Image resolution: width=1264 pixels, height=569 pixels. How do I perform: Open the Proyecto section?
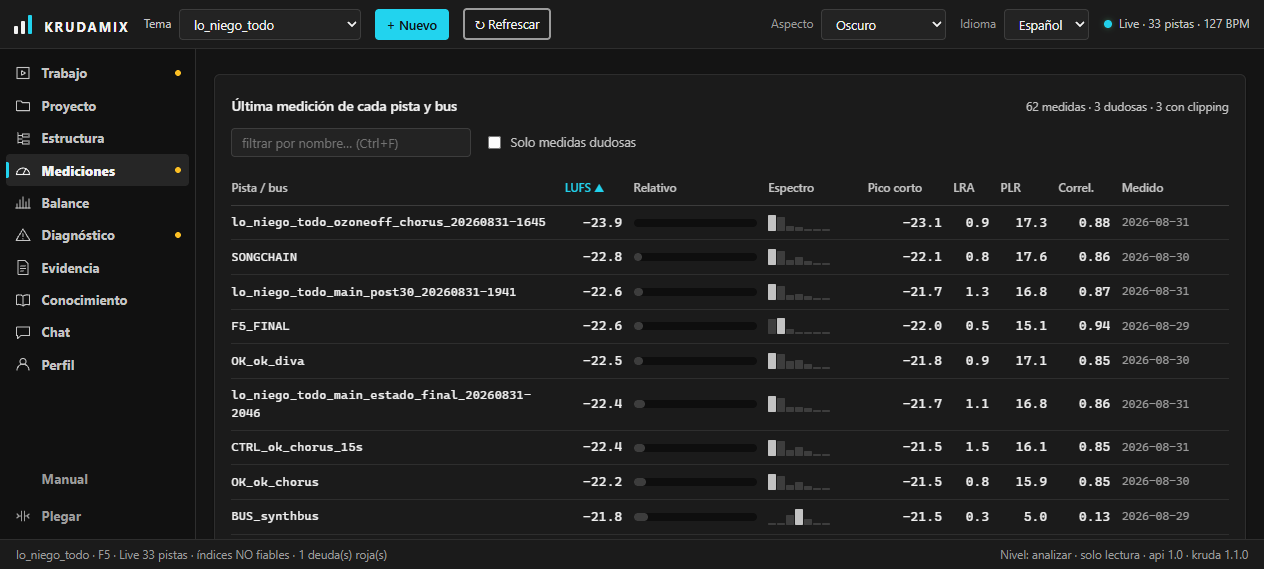click(97, 106)
